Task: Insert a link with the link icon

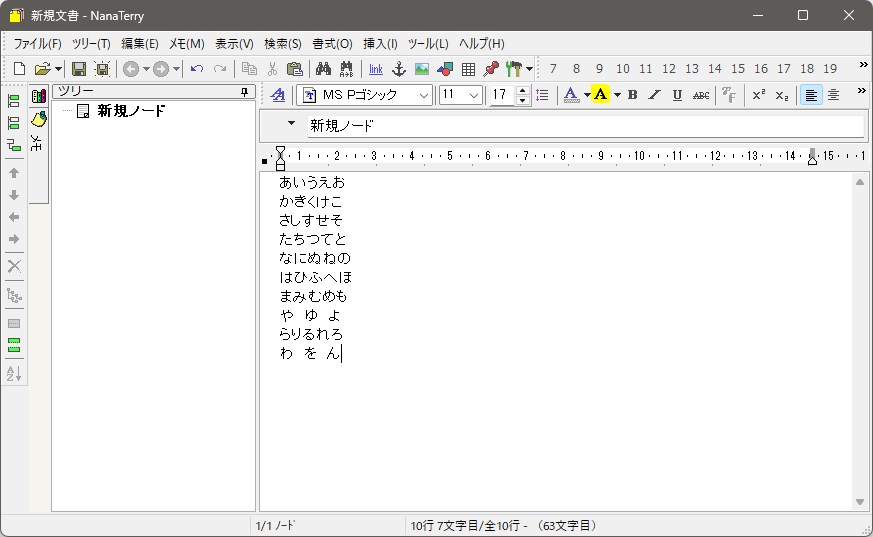Action: (x=375, y=69)
